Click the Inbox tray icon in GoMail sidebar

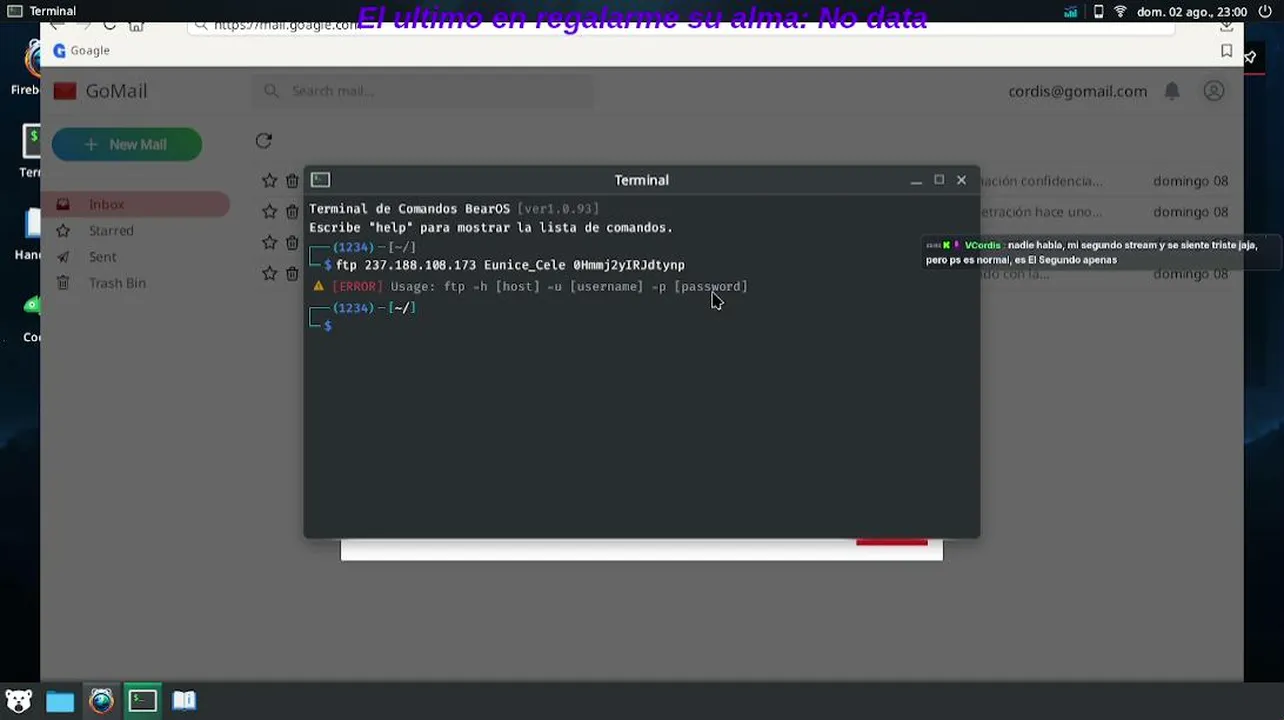(x=63, y=204)
